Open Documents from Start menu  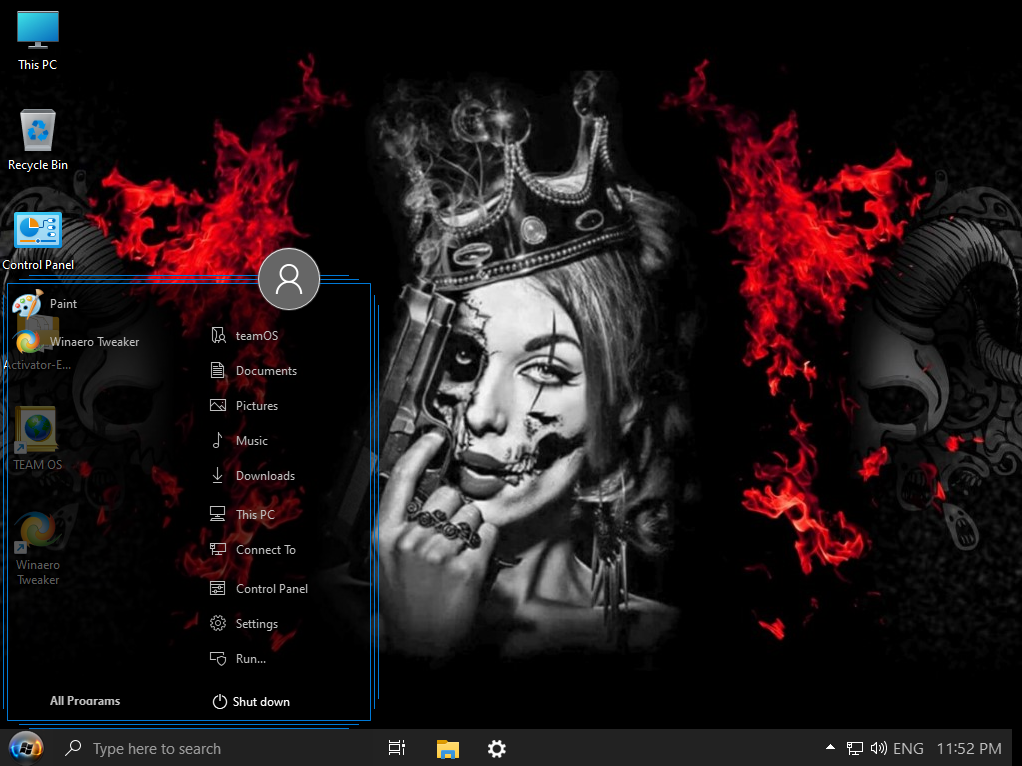tap(265, 371)
